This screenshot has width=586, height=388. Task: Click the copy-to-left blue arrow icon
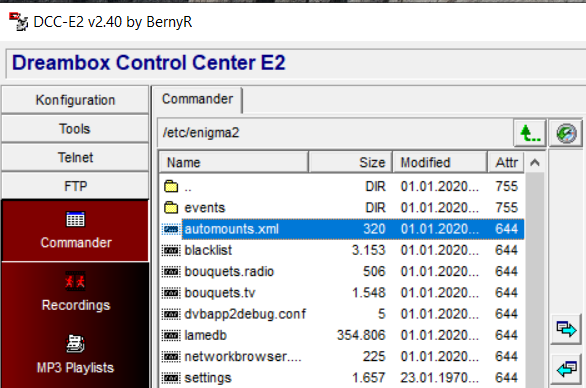pyautogui.click(x=566, y=369)
